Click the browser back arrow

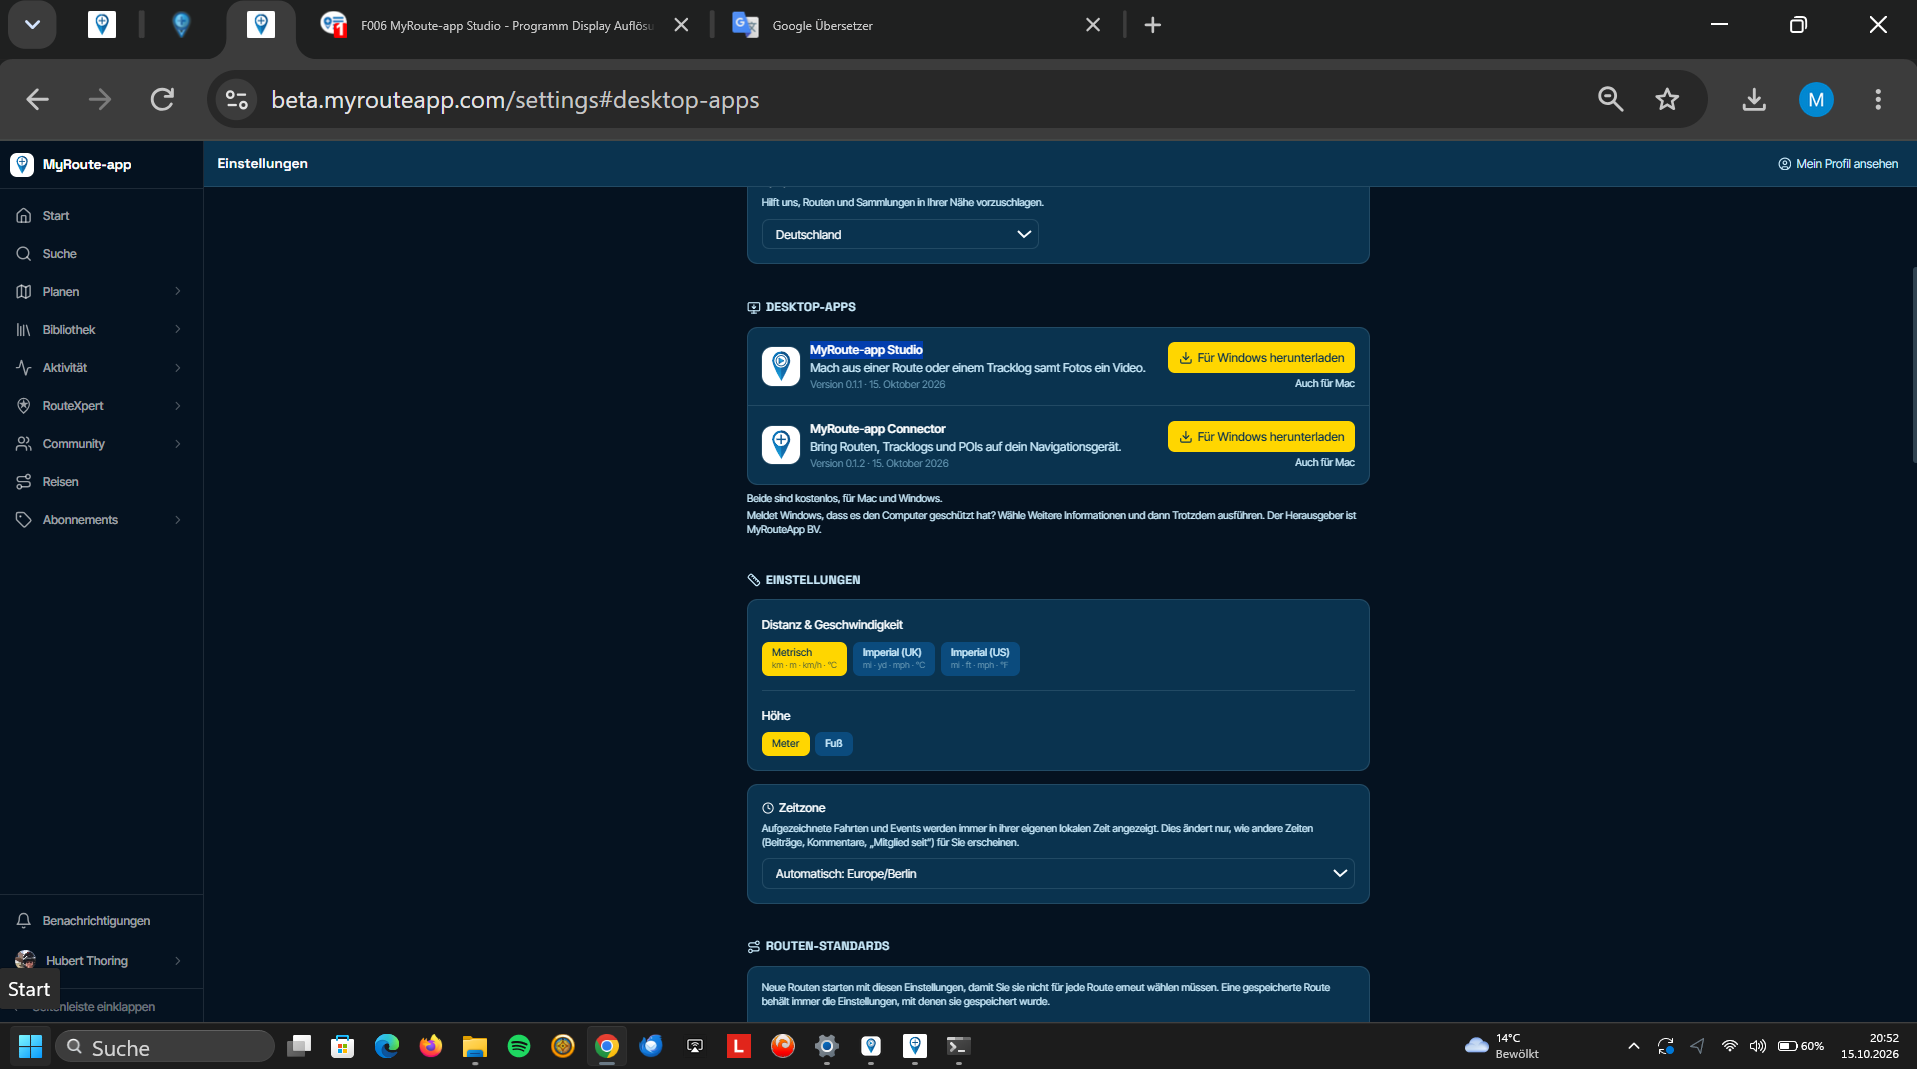[x=38, y=99]
